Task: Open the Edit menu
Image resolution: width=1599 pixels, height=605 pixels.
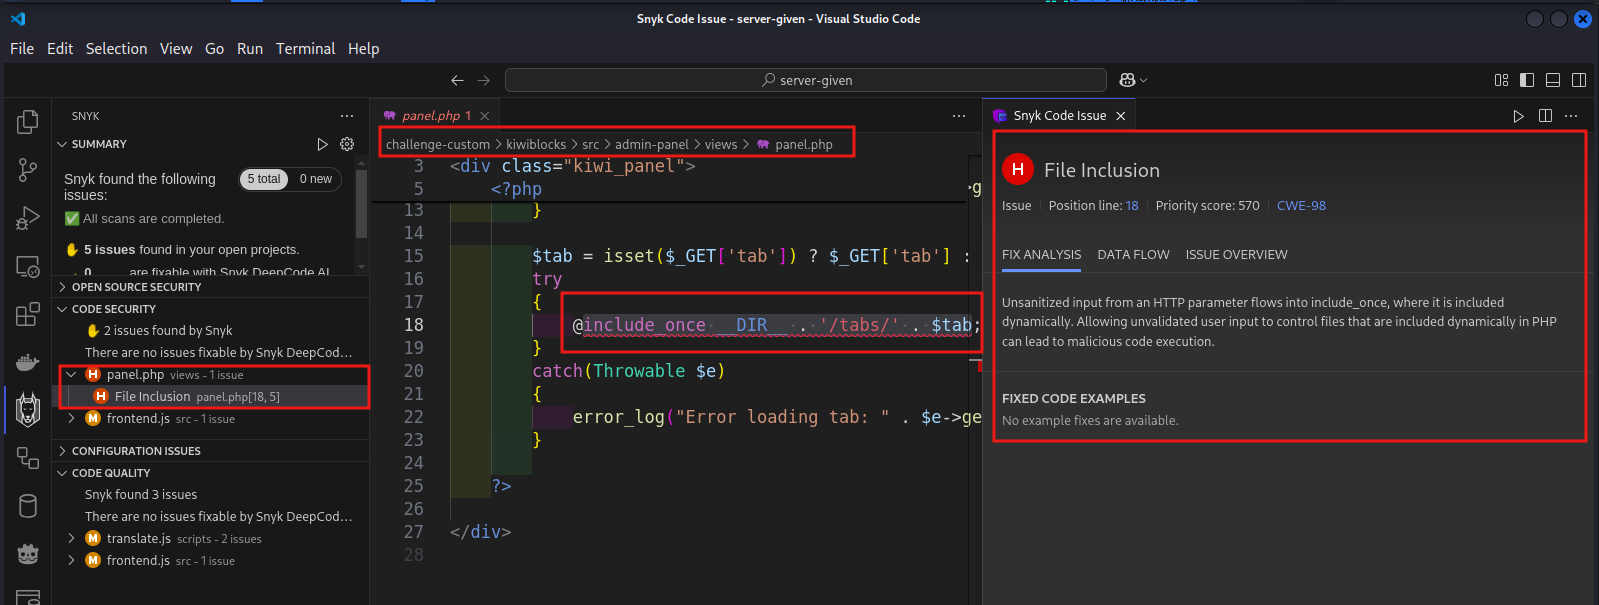Action: 60,48
